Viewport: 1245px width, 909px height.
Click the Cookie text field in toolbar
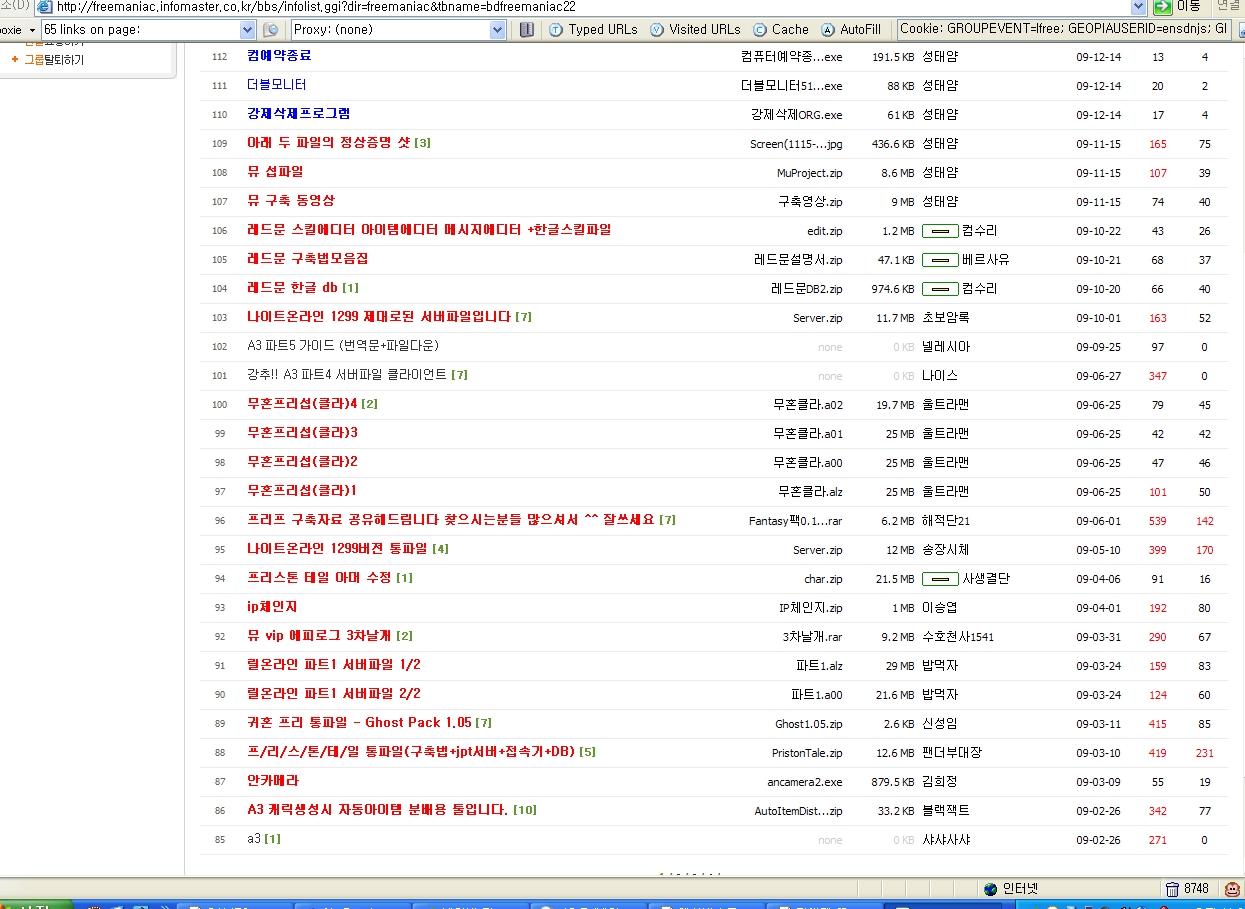[x=1063, y=30]
